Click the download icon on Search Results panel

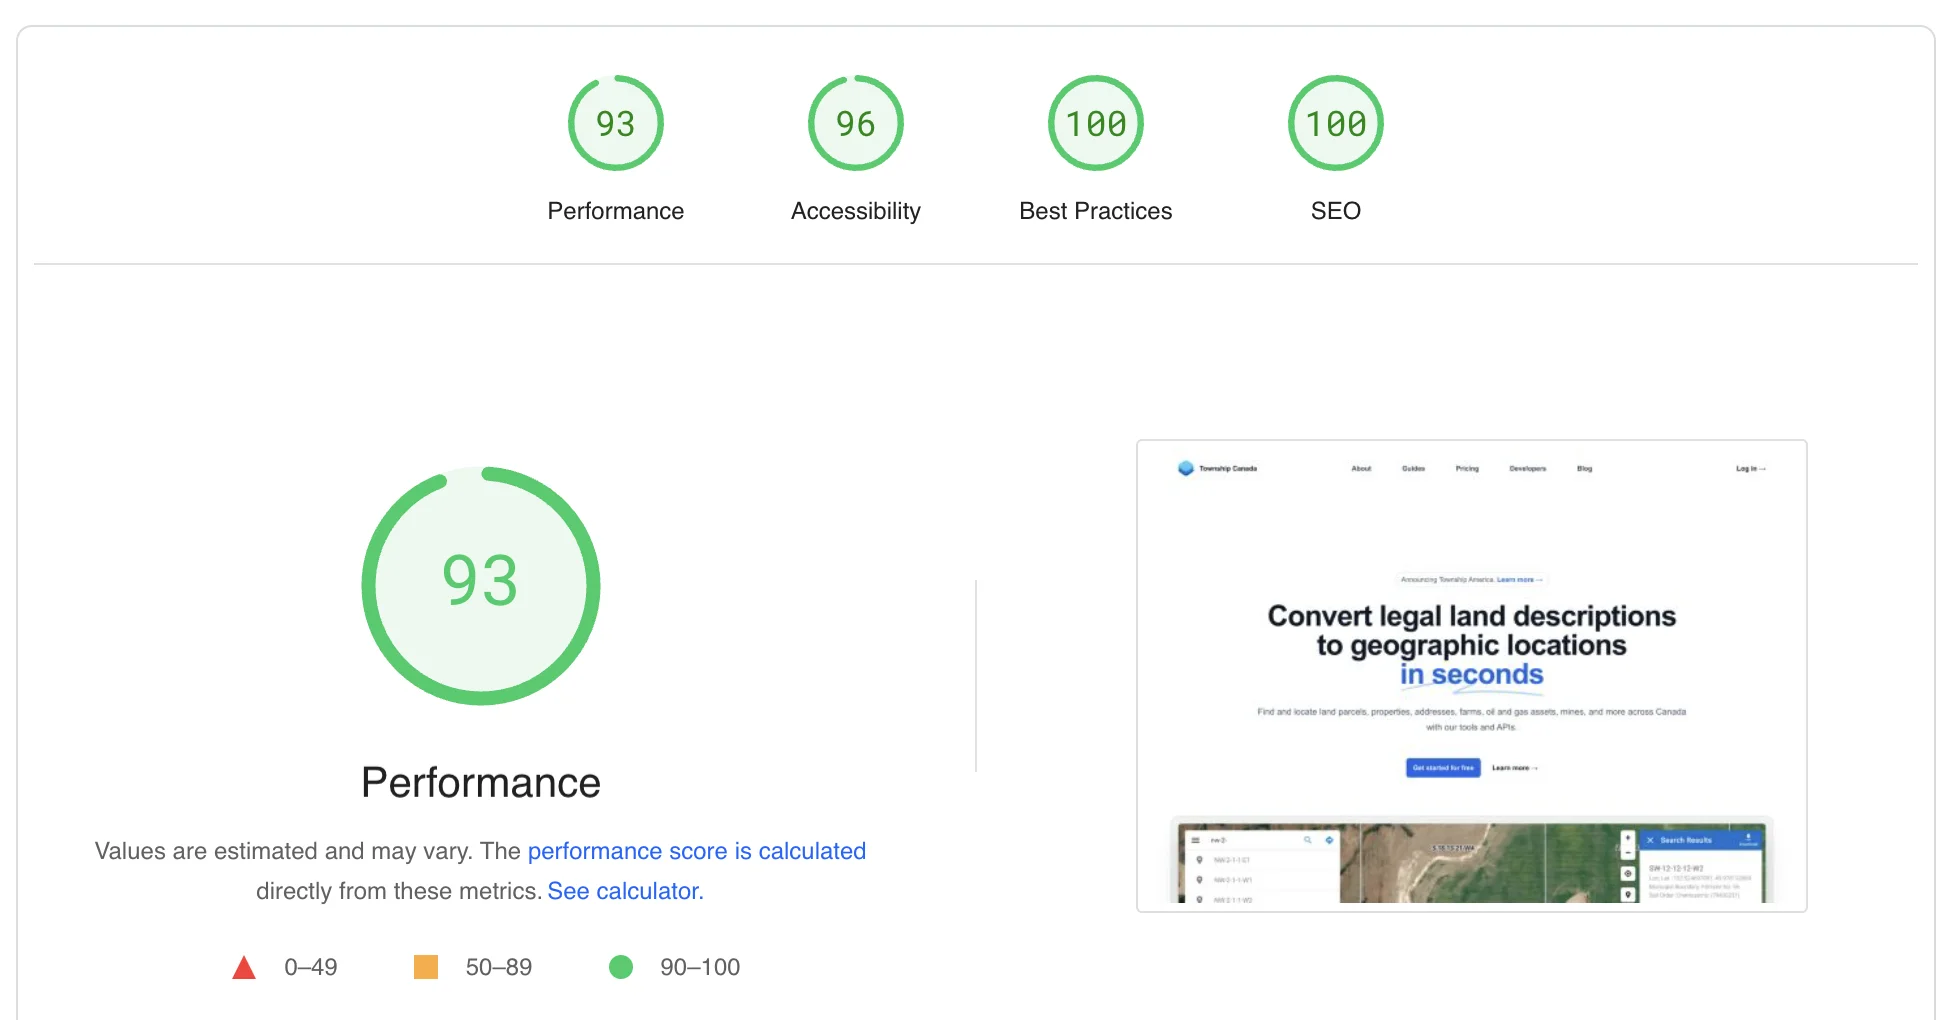(1750, 840)
